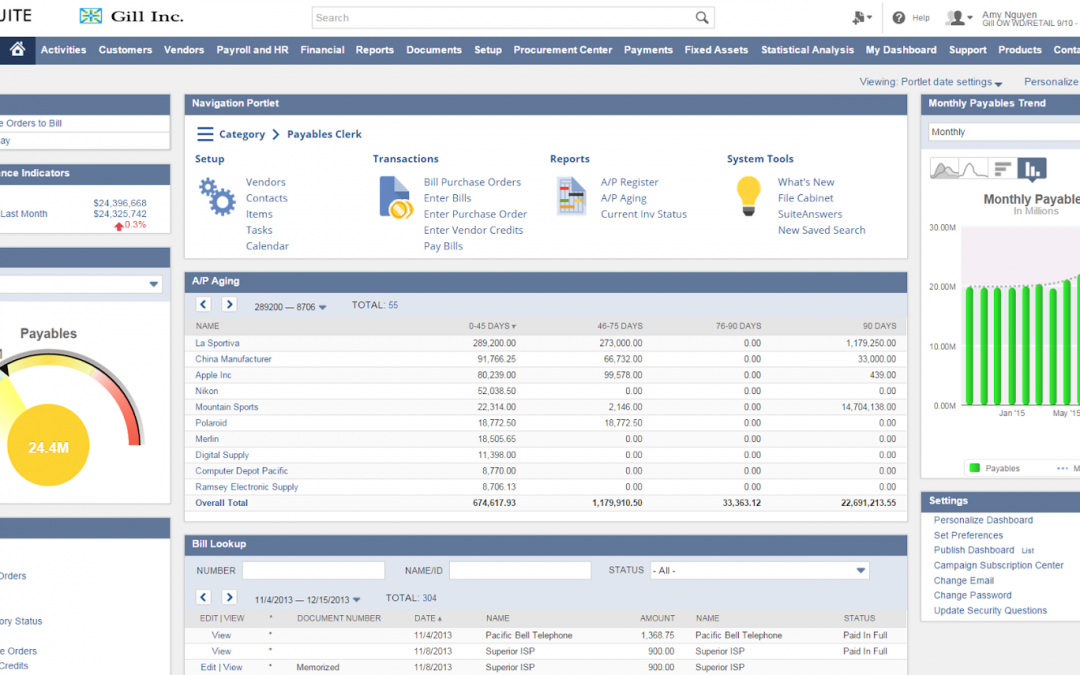
Task: Open the SuiteAnswers link
Action: (x=810, y=214)
